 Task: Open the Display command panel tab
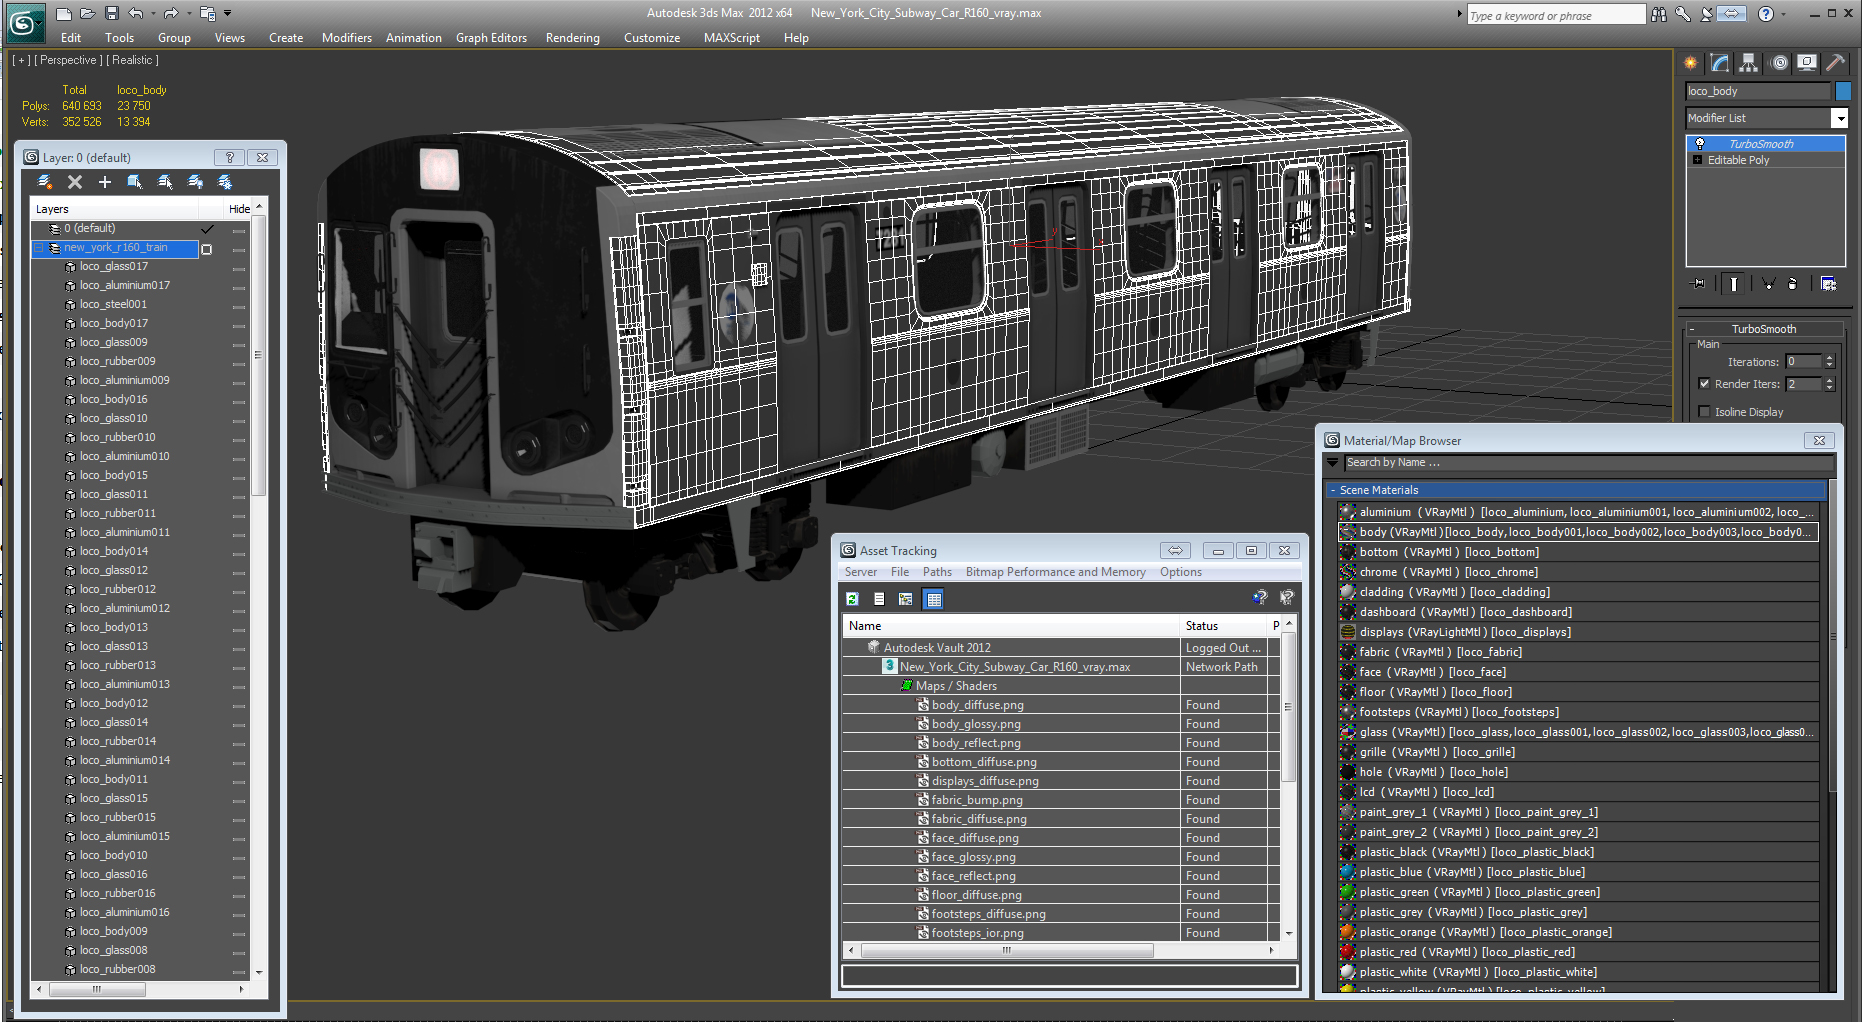coord(1807,62)
